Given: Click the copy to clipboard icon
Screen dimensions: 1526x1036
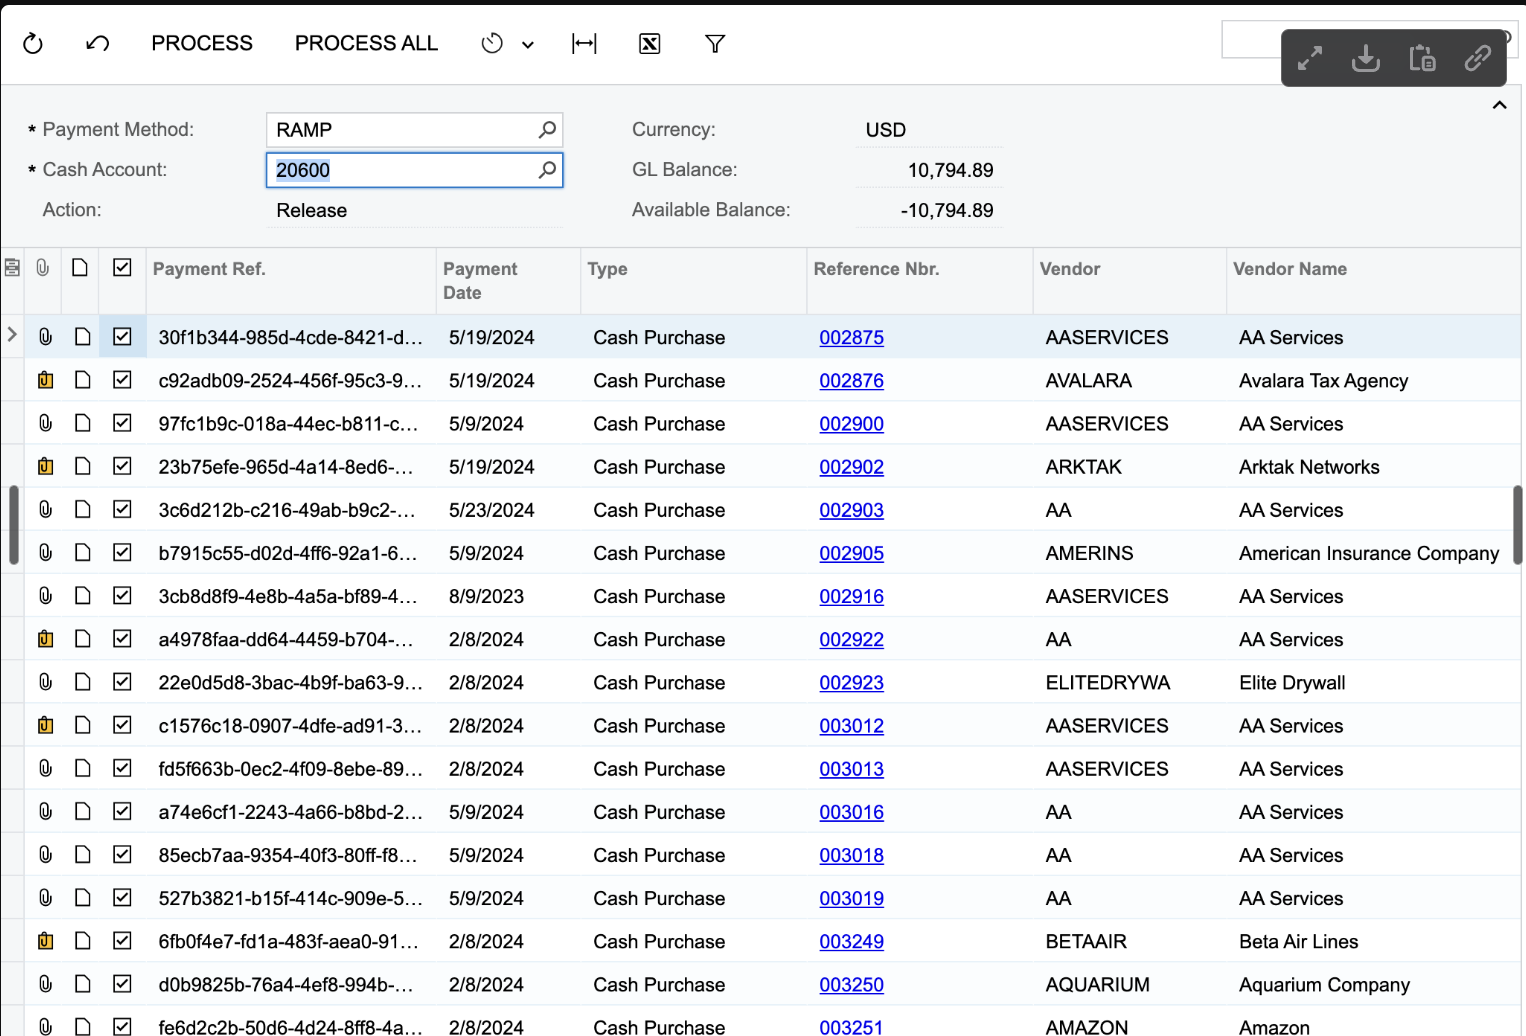Looking at the screenshot, I should tap(1422, 58).
